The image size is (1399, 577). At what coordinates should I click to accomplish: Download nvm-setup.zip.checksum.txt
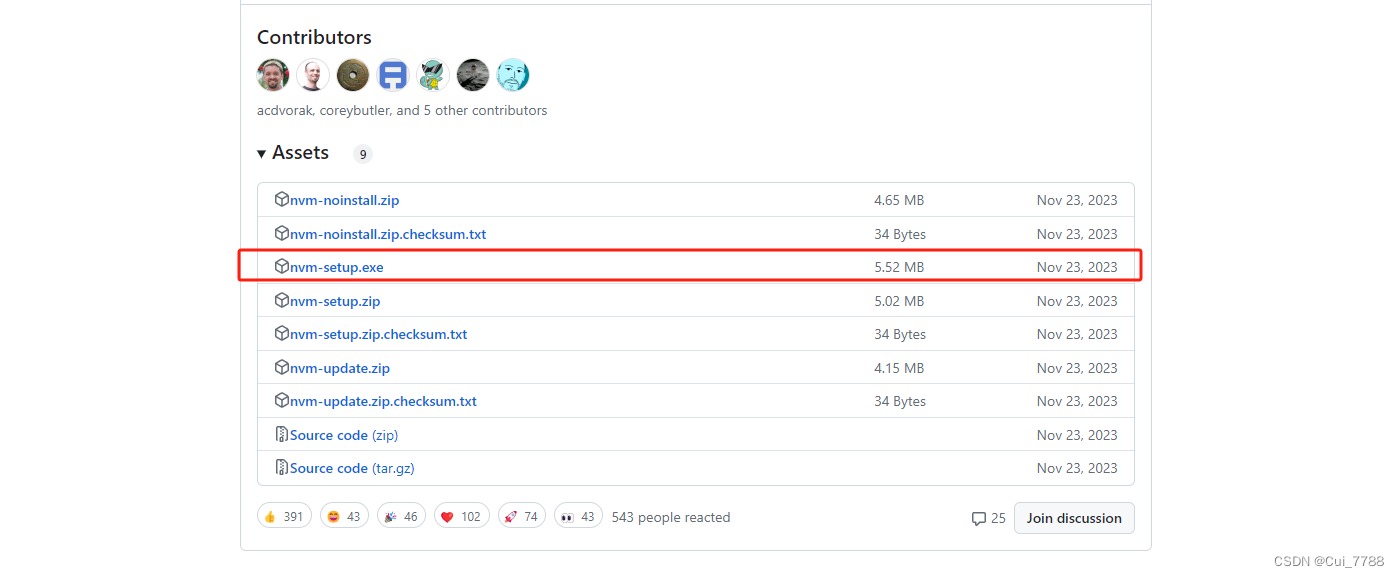click(x=379, y=334)
